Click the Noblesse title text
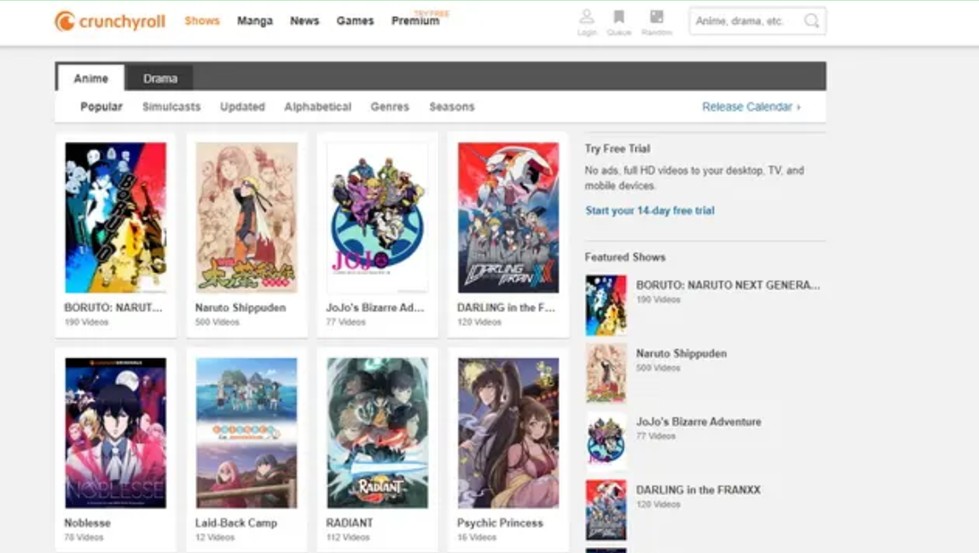Image resolution: width=979 pixels, height=553 pixels. pyautogui.click(x=87, y=523)
